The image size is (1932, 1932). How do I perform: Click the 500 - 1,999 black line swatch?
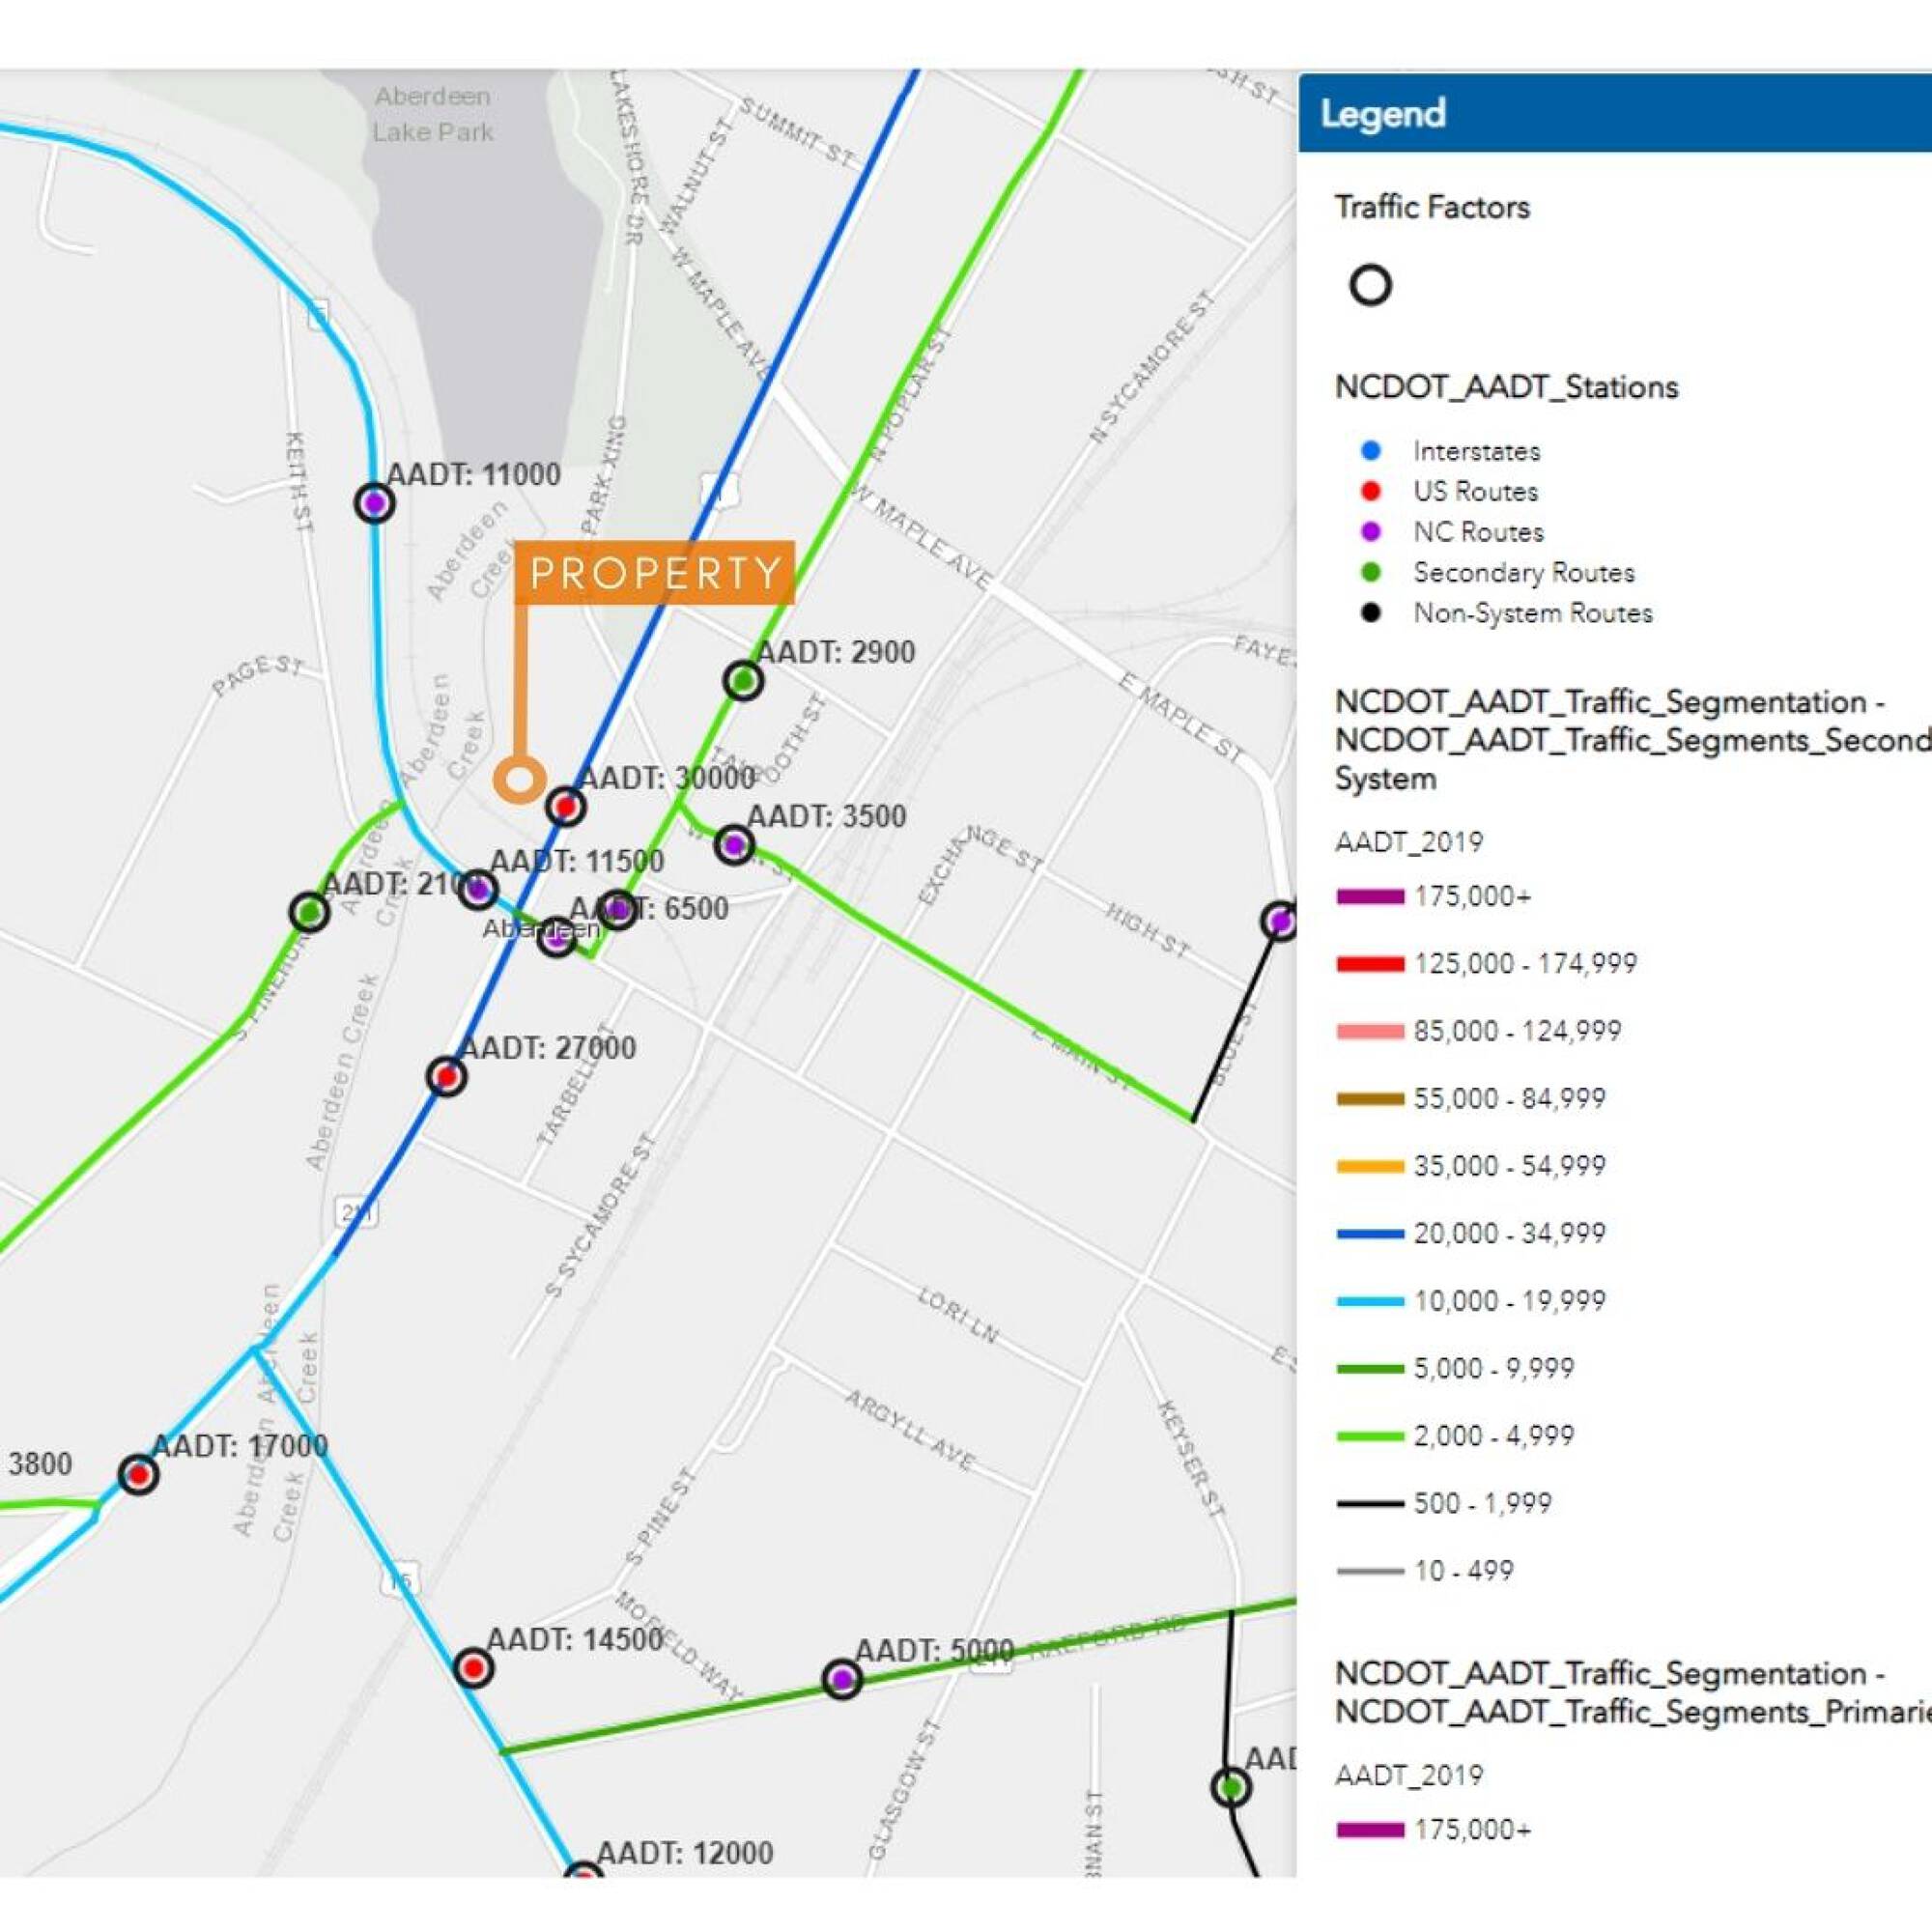point(1370,1503)
